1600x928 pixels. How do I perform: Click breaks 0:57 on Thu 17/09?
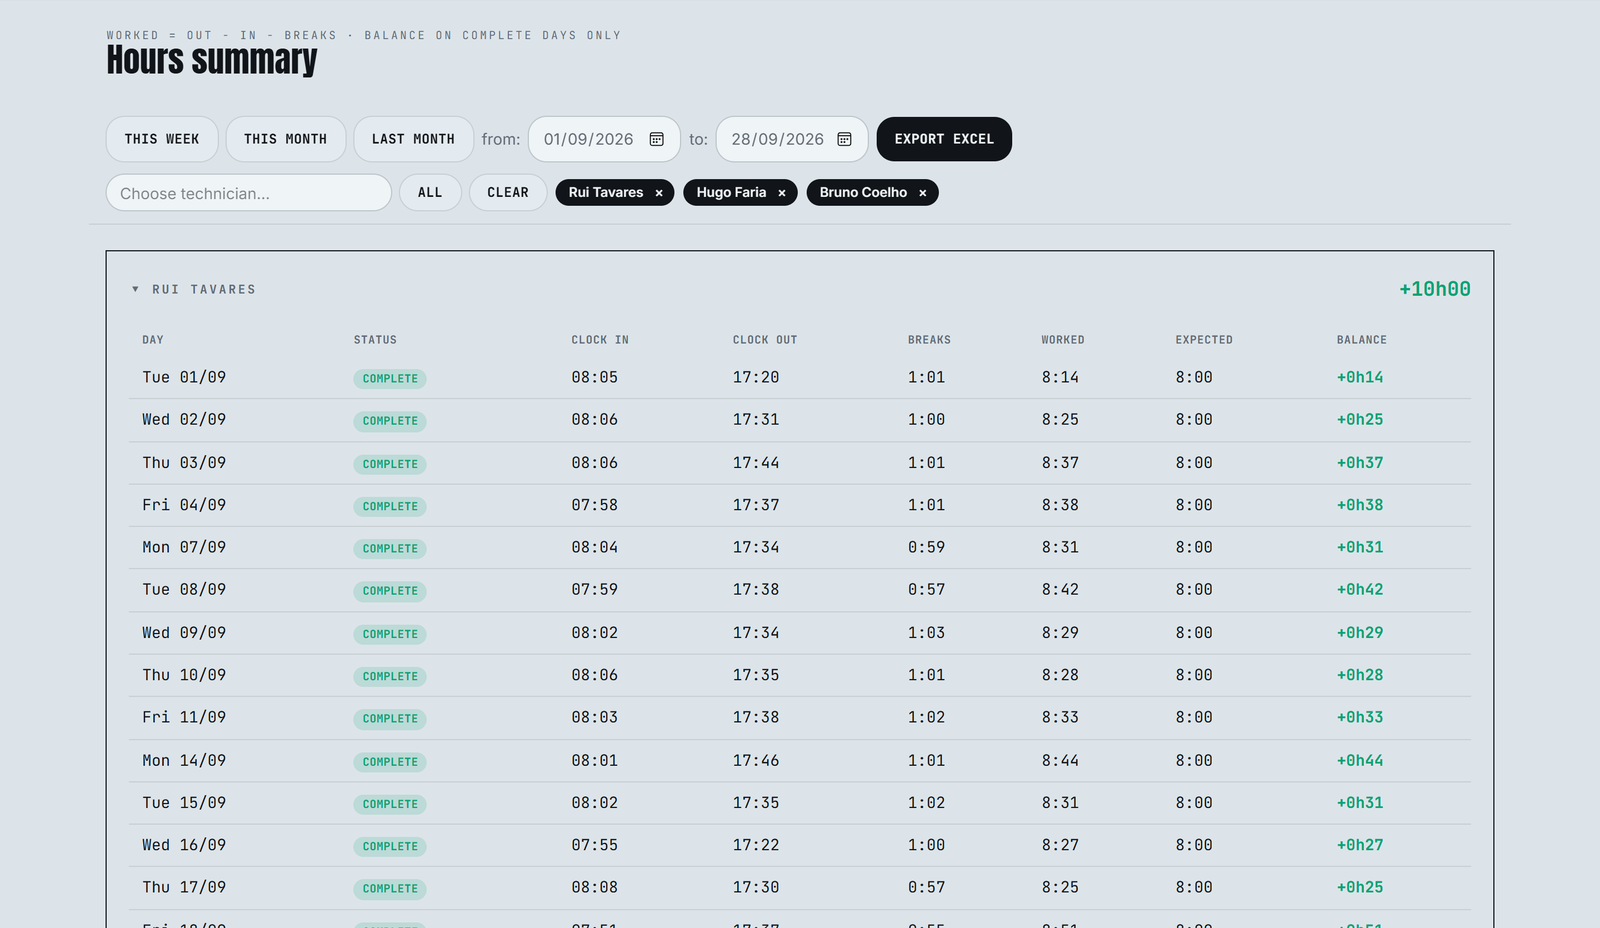click(x=926, y=887)
